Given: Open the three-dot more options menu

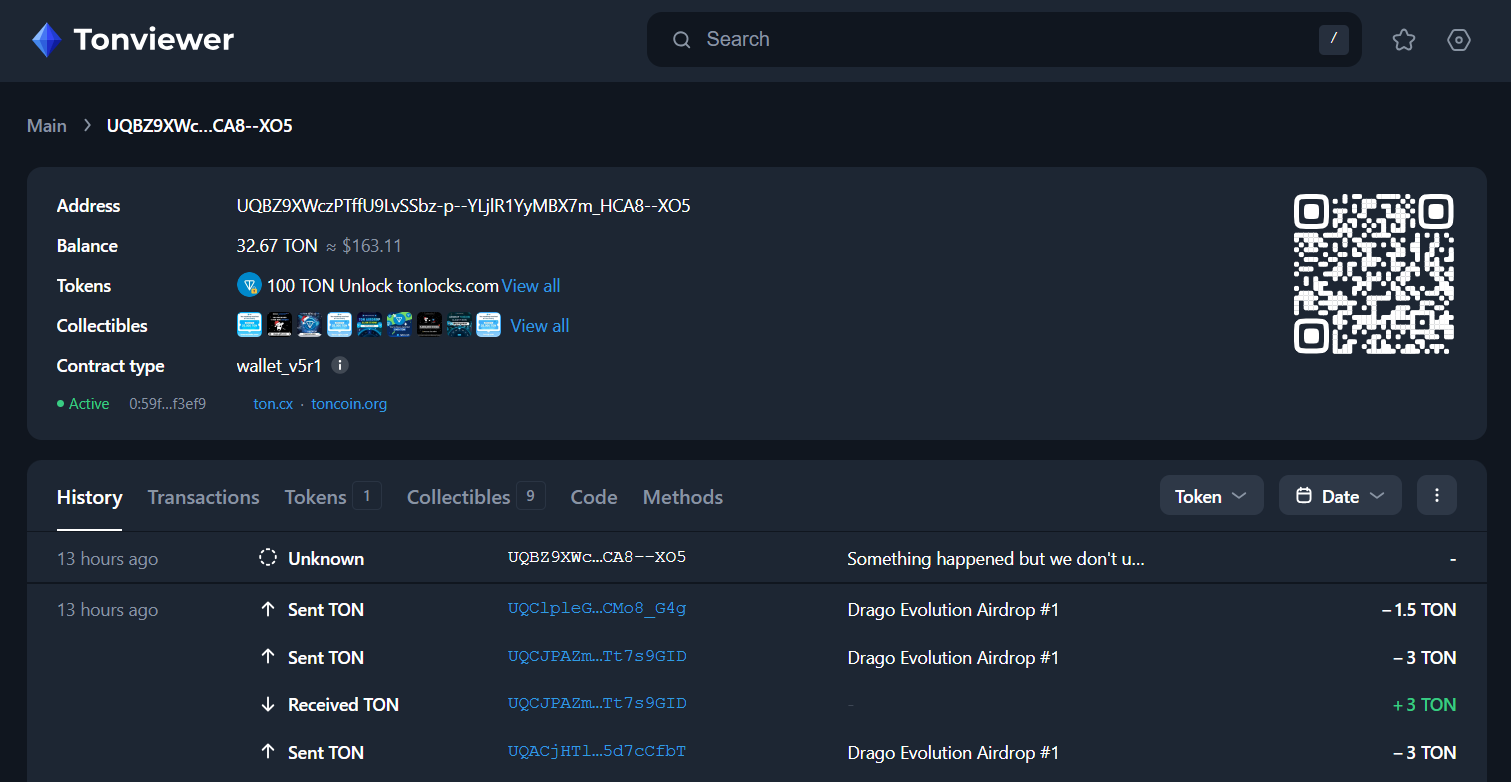Looking at the screenshot, I should [x=1437, y=495].
